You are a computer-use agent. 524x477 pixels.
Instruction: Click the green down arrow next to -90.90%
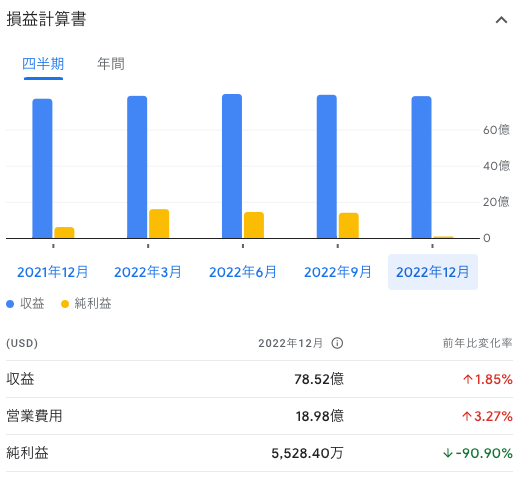pyautogui.click(x=448, y=454)
